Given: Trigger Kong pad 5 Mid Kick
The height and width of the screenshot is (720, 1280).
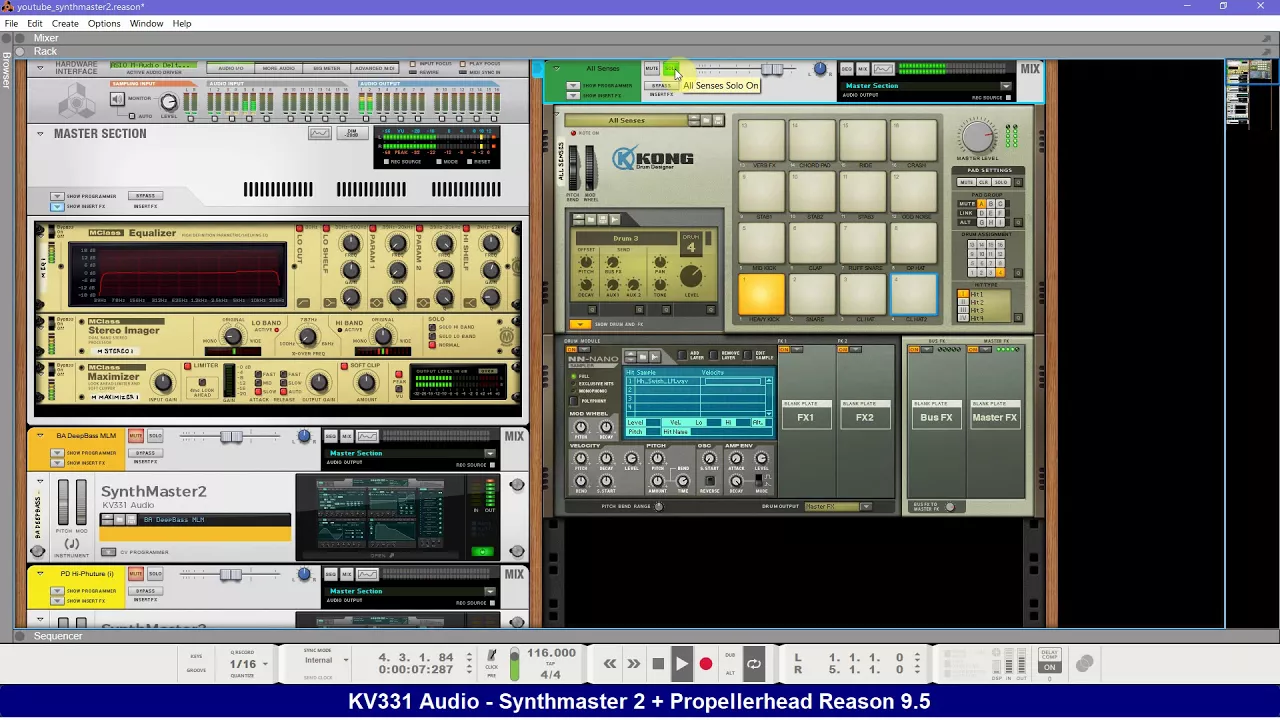Looking at the screenshot, I should (762, 243).
